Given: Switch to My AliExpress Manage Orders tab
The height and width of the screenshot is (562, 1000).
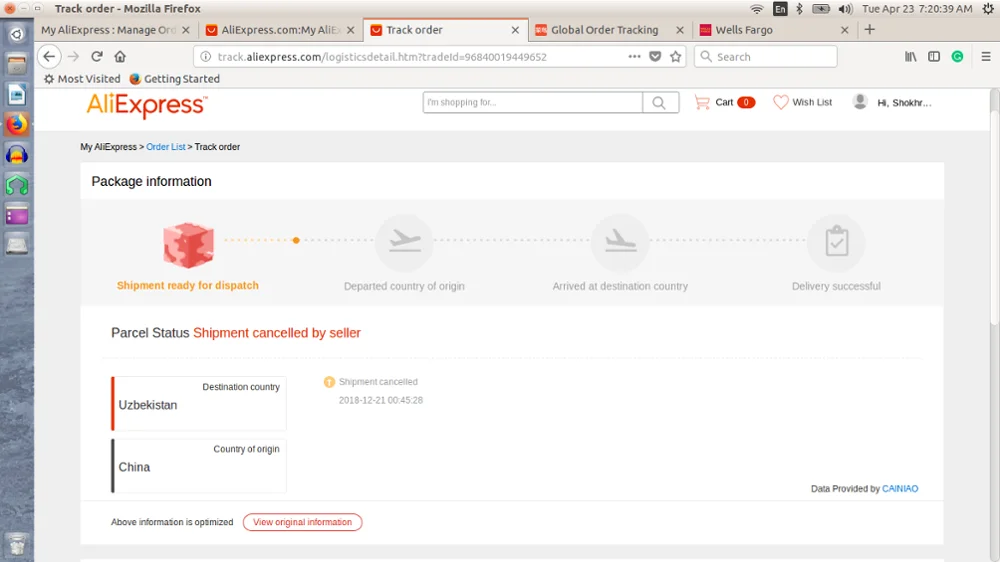Looking at the screenshot, I should click(108, 30).
